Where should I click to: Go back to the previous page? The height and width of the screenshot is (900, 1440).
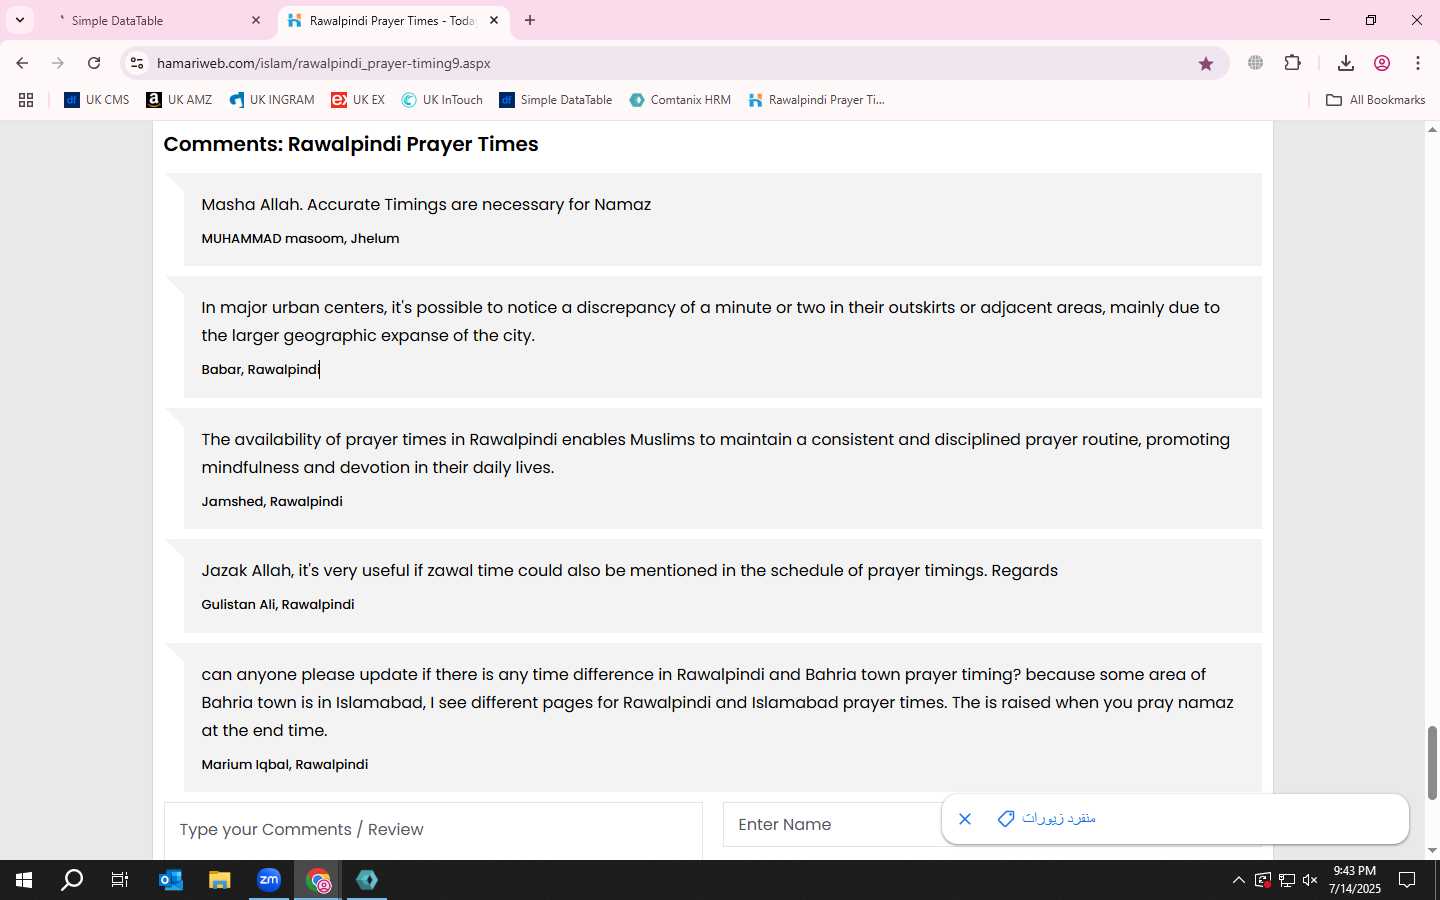[x=22, y=63]
